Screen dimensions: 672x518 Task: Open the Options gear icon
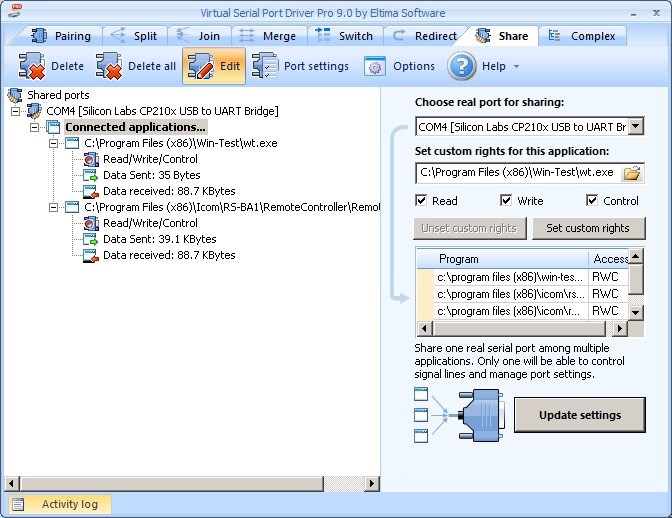[x=375, y=67]
